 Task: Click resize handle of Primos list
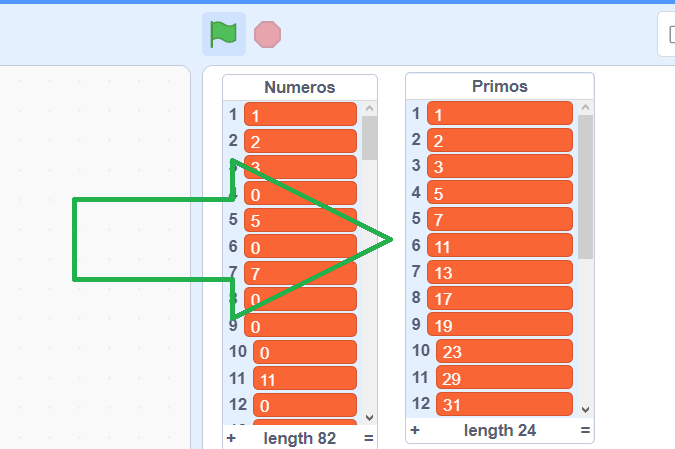pyautogui.click(x=585, y=430)
